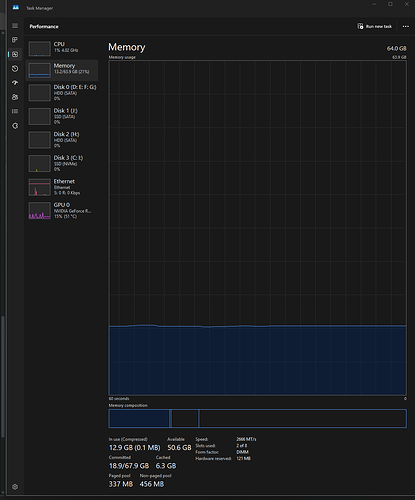Click the vertical scrollbar left of the window
Screen dimensions: 415x500
[x=3, y=377]
